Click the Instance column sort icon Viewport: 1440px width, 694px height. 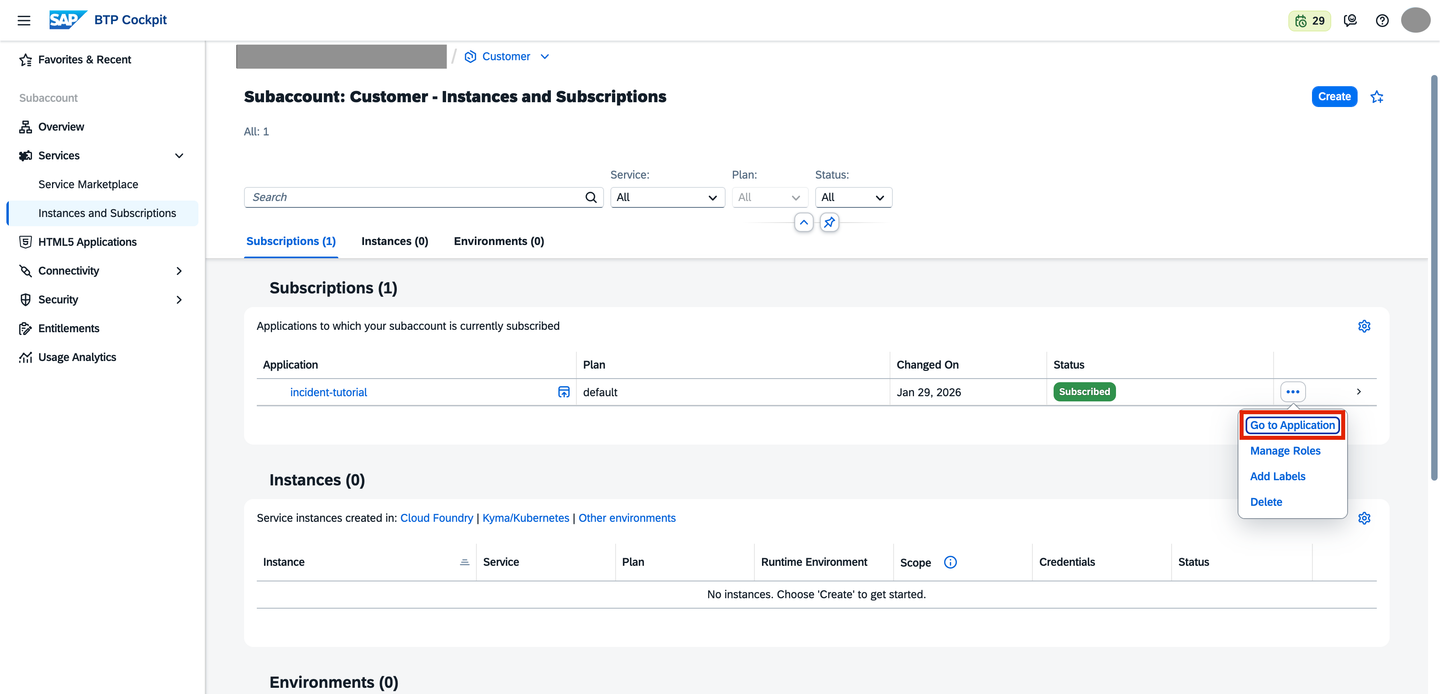(464, 562)
